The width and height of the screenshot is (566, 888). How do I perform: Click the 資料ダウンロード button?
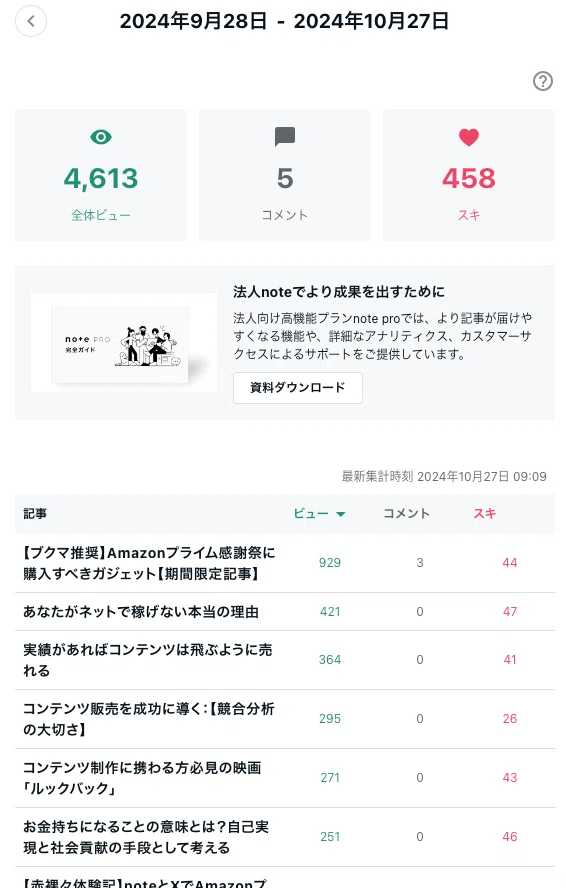(297, 388)
